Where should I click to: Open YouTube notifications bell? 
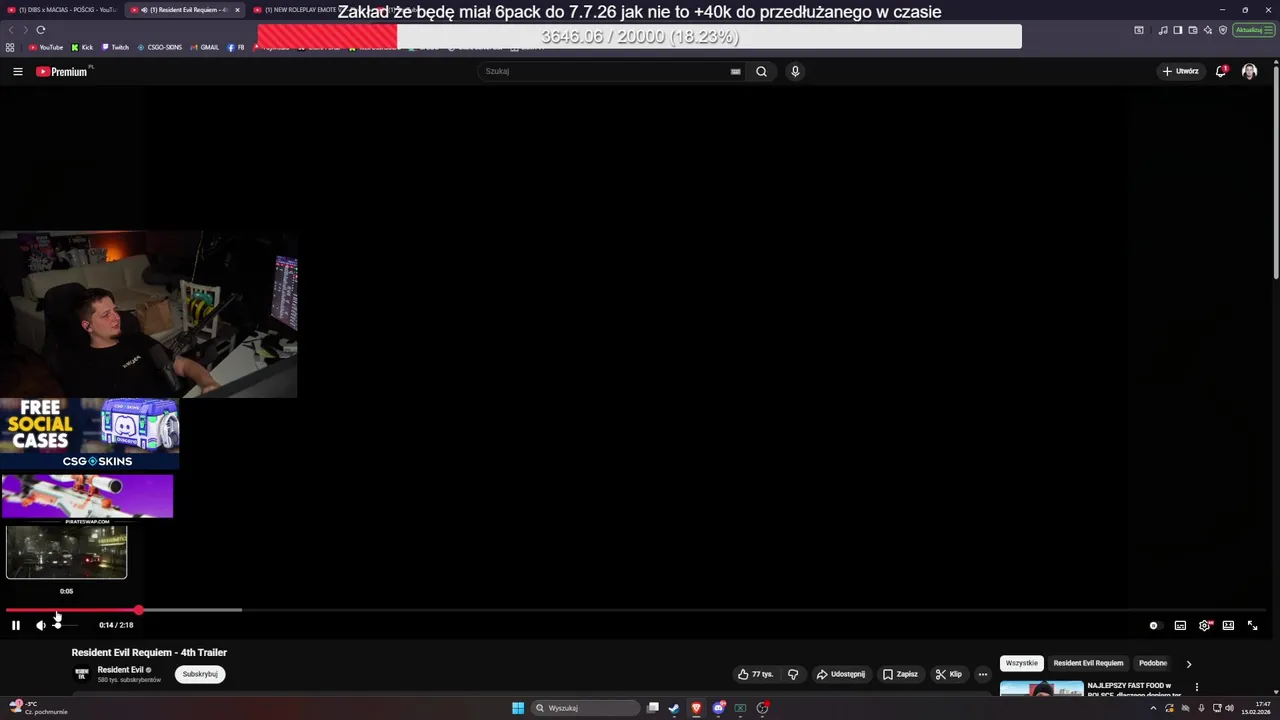coord(1221,71)
